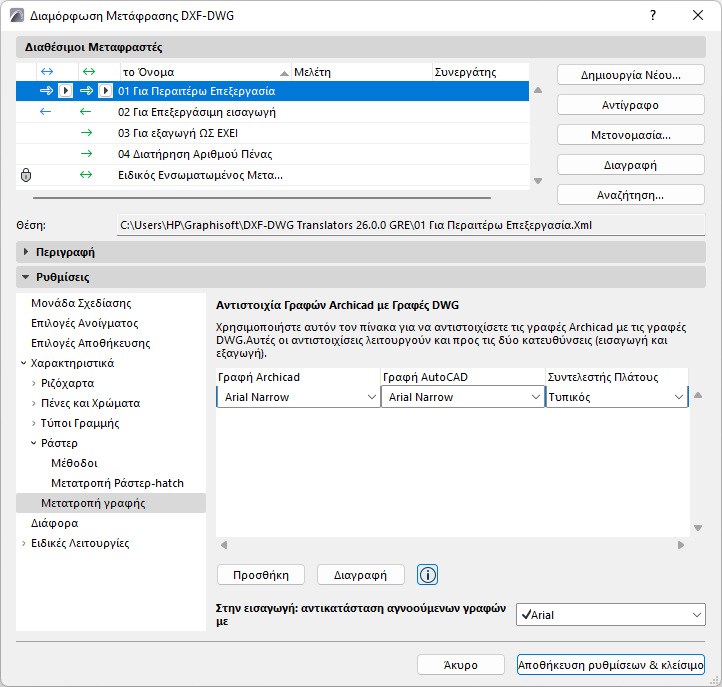Image resolution: width=722 pixels, height=687 pixels.
Task: Collapse the Ρυθμίσεις section
Action: point(26,277)
